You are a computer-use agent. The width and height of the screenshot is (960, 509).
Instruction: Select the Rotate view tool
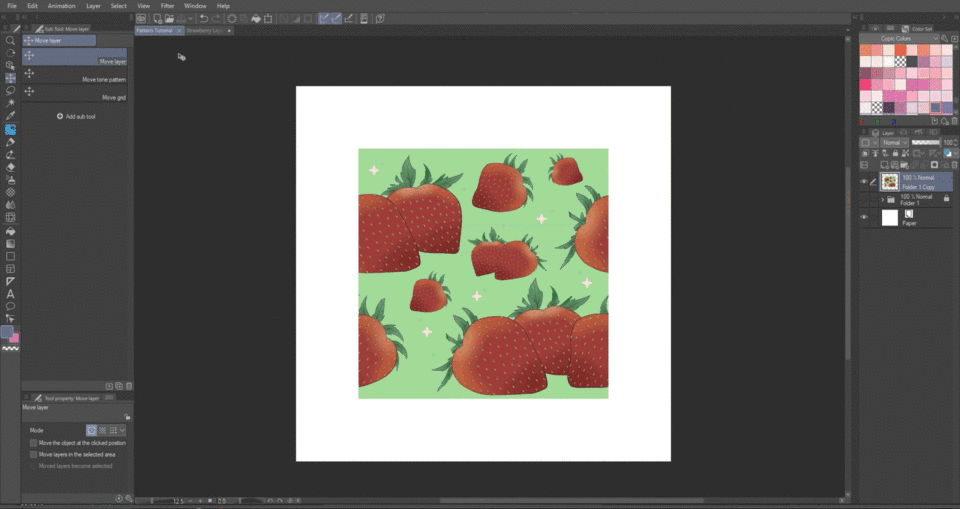[10, 53]
